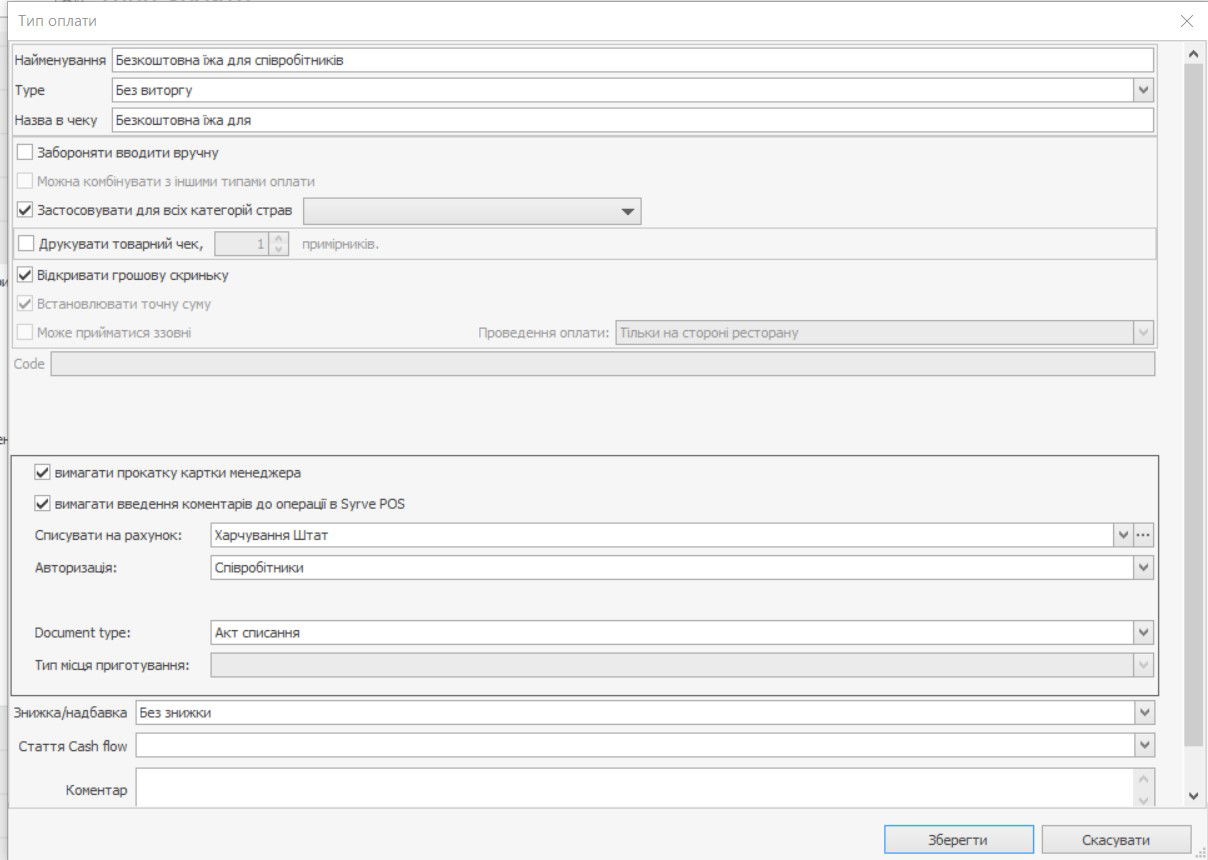Enable the Забороняти вводити вручну checkbox

click(x=26, y=153)
